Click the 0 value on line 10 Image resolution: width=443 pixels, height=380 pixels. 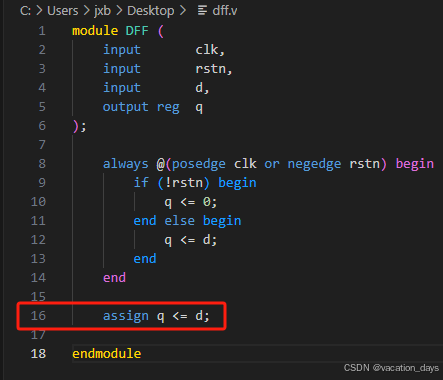(x=207, y=202)
